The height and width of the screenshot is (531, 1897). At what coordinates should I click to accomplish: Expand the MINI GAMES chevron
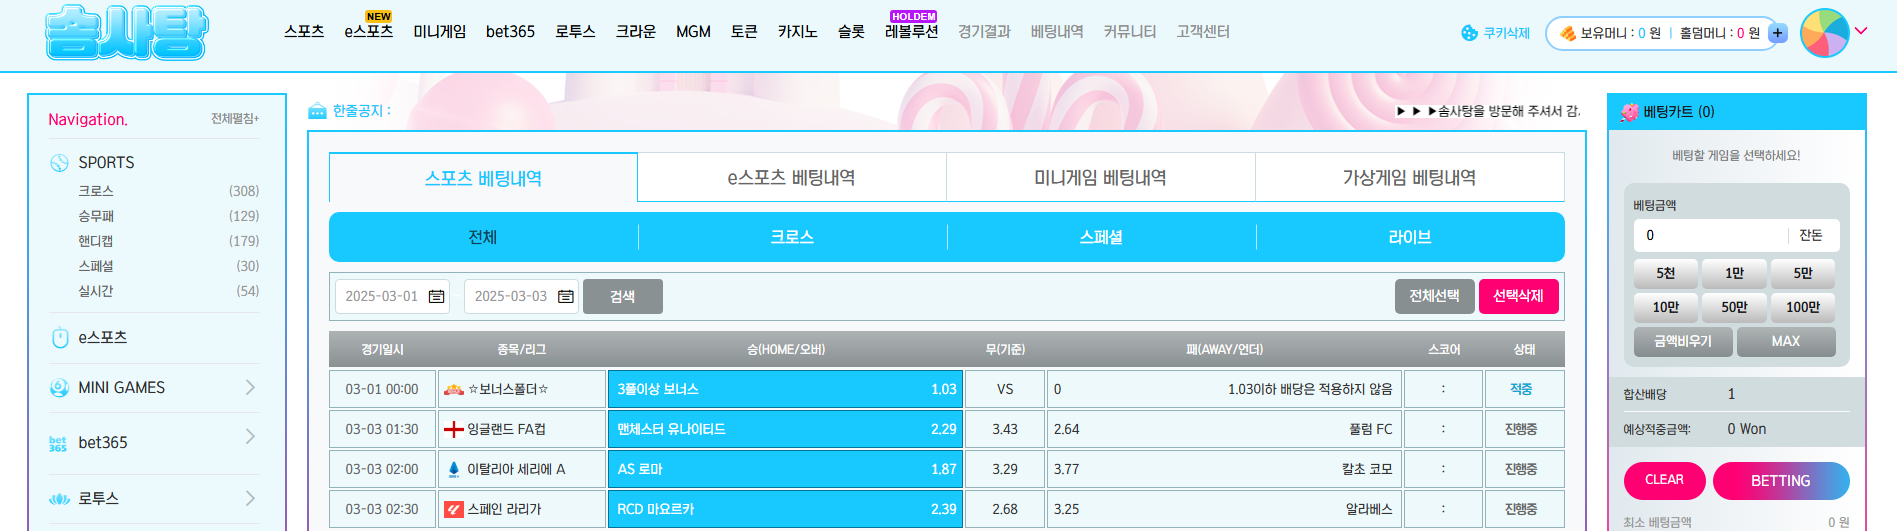[x=250, y=387]
